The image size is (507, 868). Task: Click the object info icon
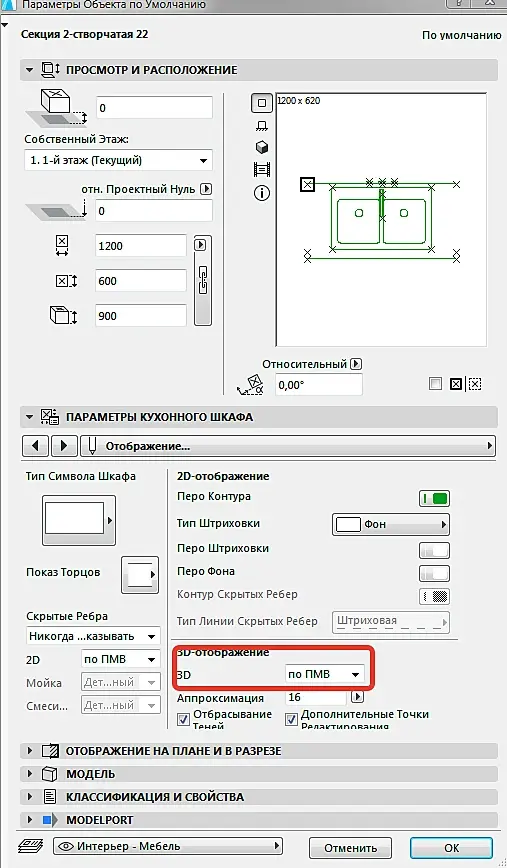coord(262,193)
